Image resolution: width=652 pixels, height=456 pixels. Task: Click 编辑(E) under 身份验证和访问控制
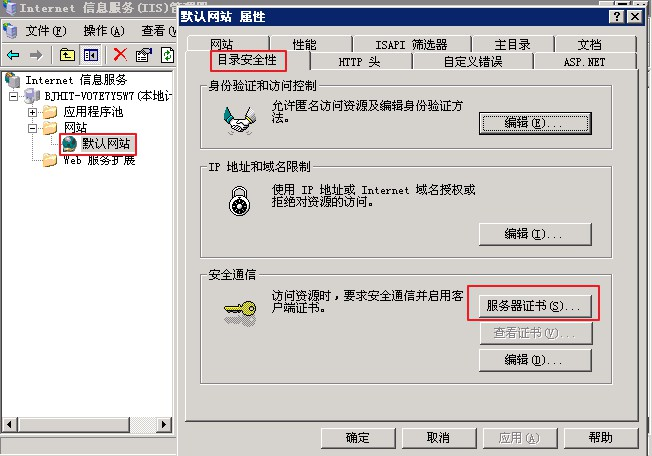point(535,123)
